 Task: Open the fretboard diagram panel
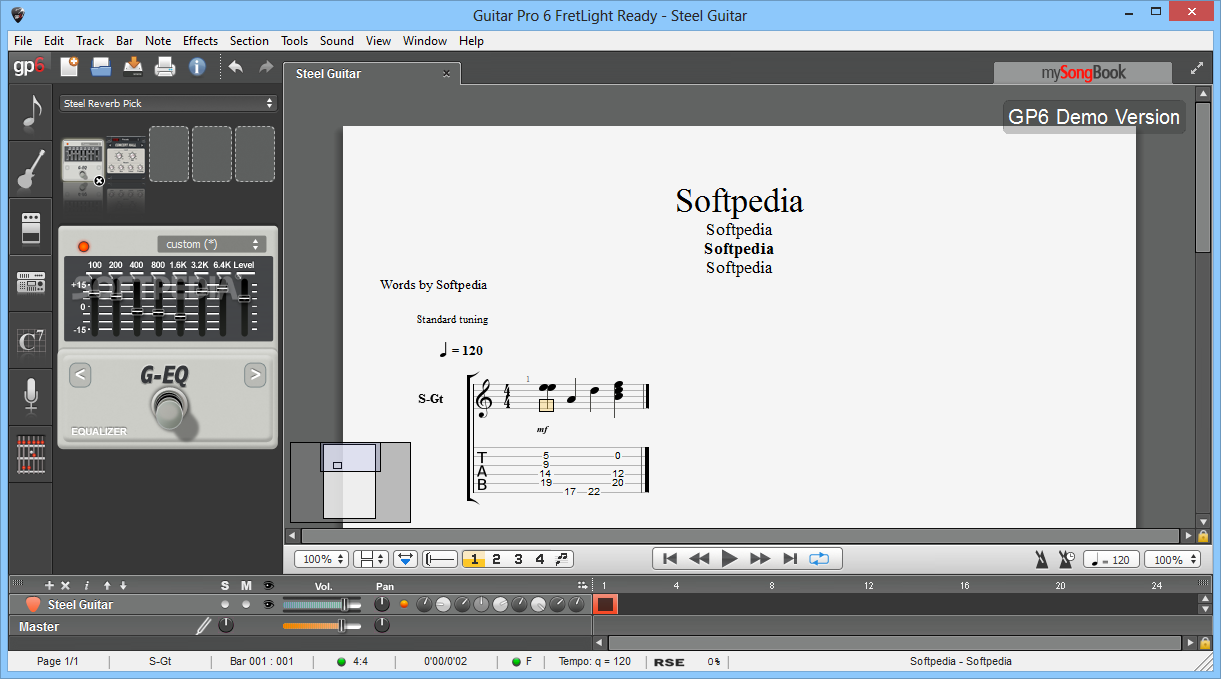point(31,454)
